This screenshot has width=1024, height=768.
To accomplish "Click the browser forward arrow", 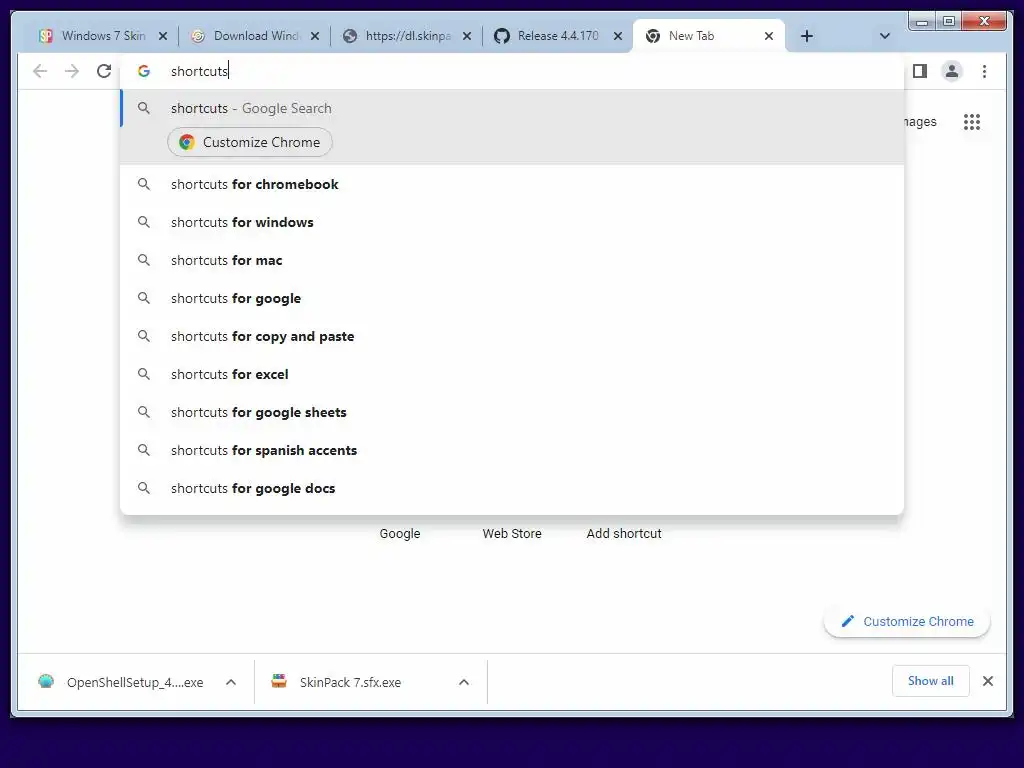I will [x=72, y=71].
